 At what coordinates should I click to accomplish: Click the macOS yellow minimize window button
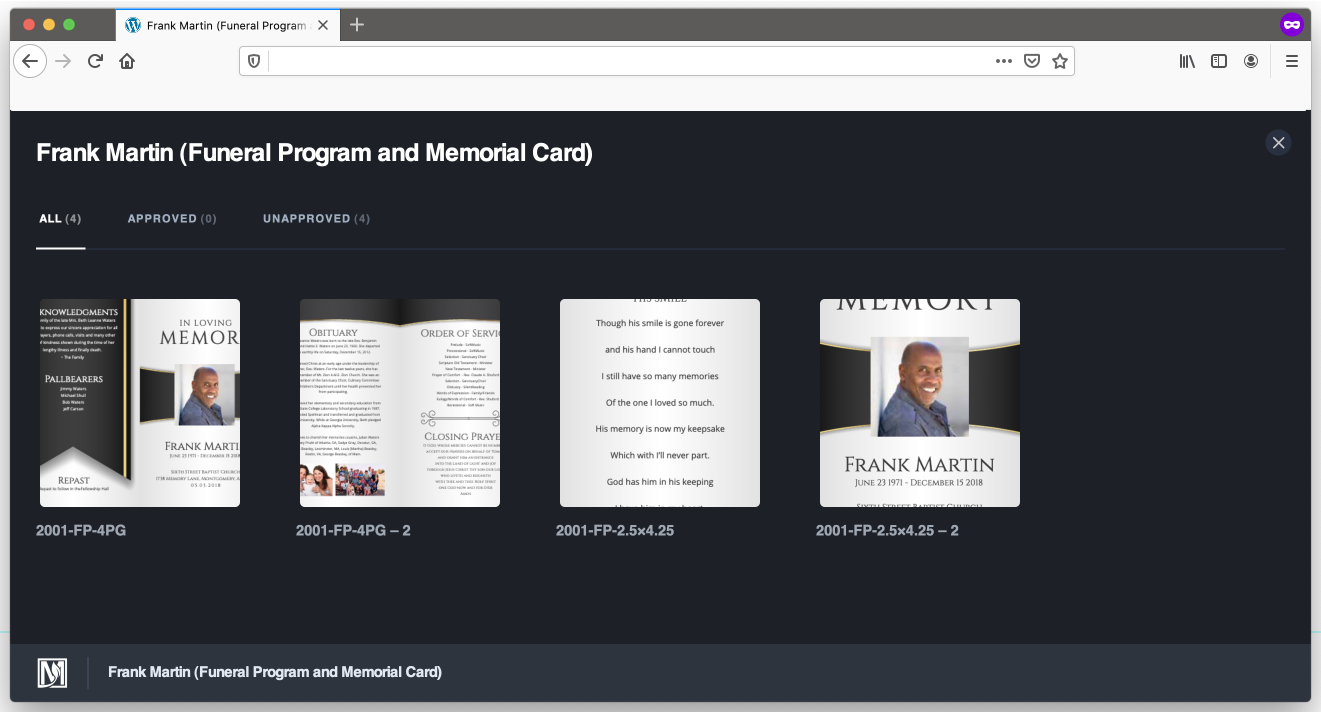click(x=48, y=24)
